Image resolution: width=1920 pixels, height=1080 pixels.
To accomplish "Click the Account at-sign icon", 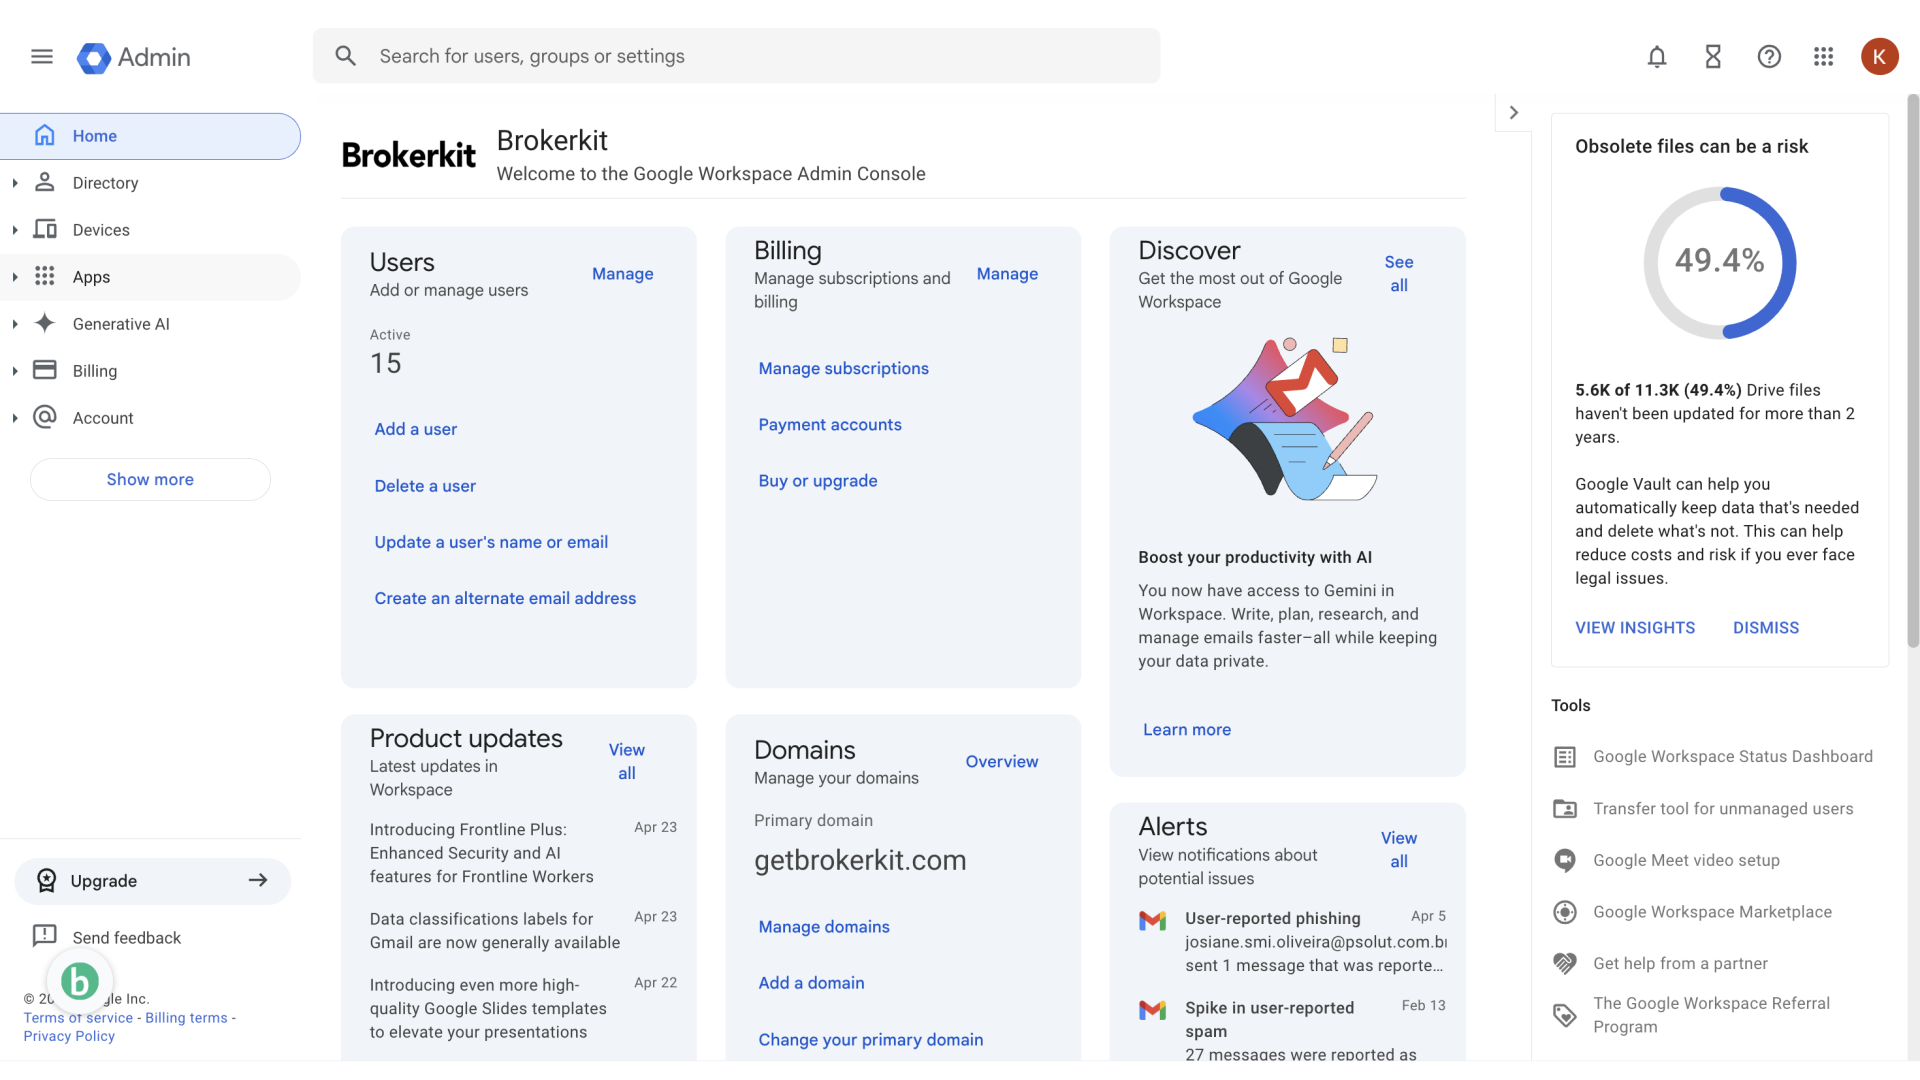I will point(45,417).
